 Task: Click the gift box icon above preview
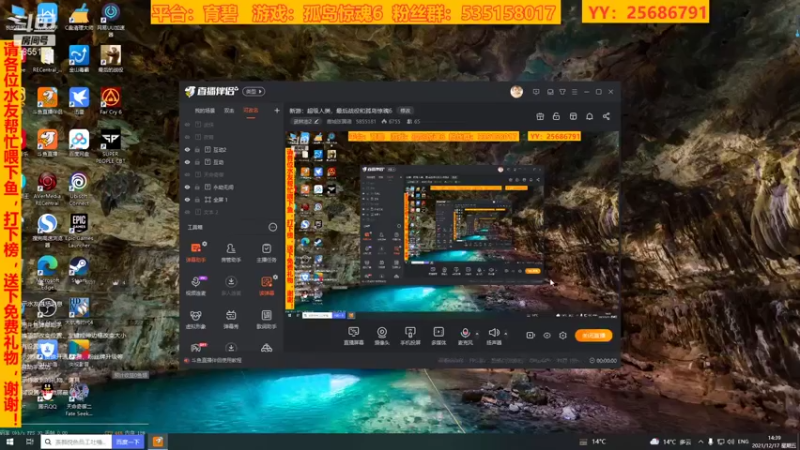click(x=540, y=116)
